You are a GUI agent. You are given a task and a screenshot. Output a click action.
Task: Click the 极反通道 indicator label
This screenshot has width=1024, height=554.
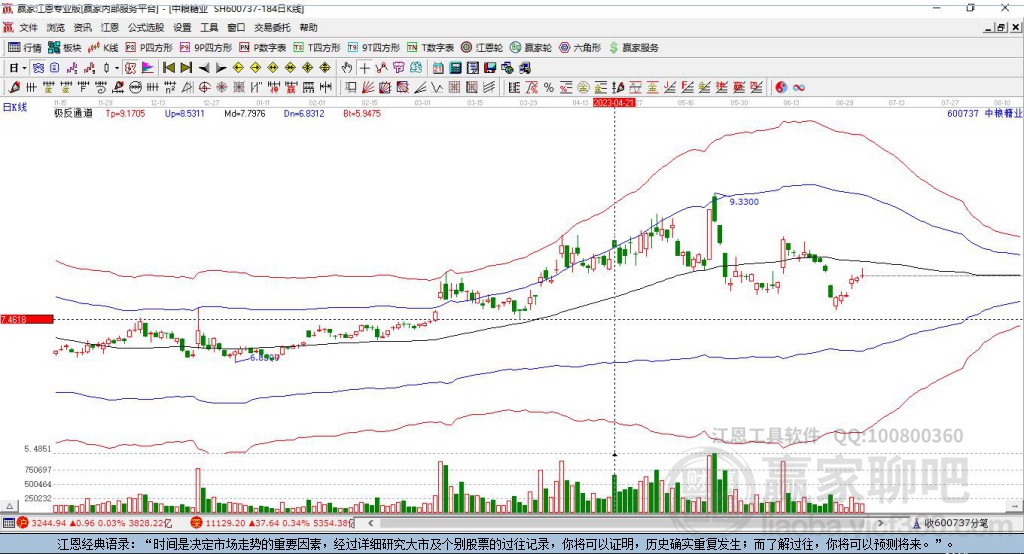click(73, 113)
